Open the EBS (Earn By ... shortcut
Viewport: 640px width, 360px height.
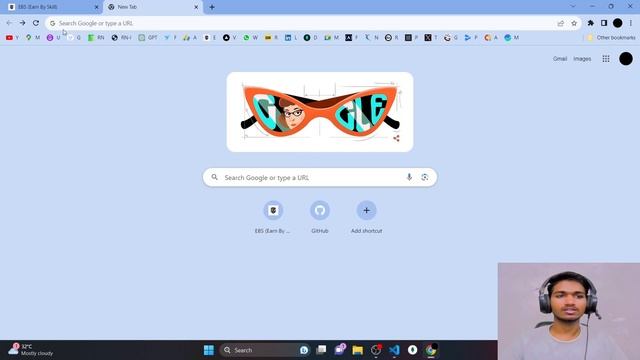[273, 217]
